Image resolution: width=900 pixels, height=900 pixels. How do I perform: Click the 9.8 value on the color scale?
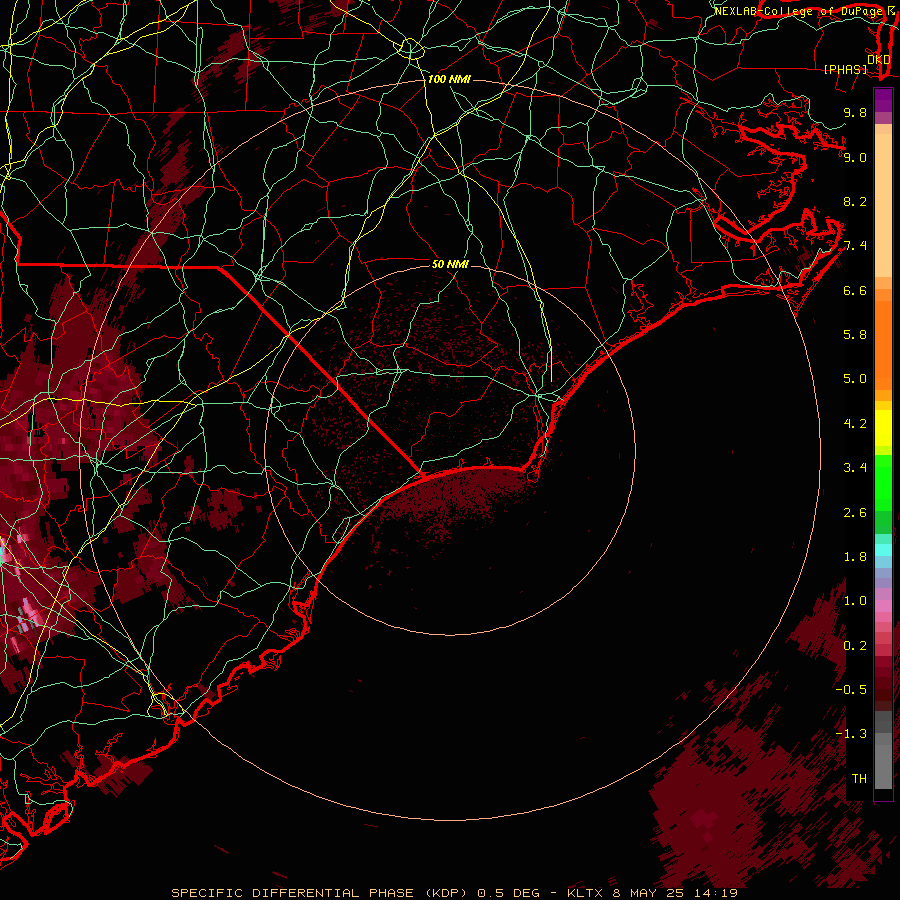[855, 112]
